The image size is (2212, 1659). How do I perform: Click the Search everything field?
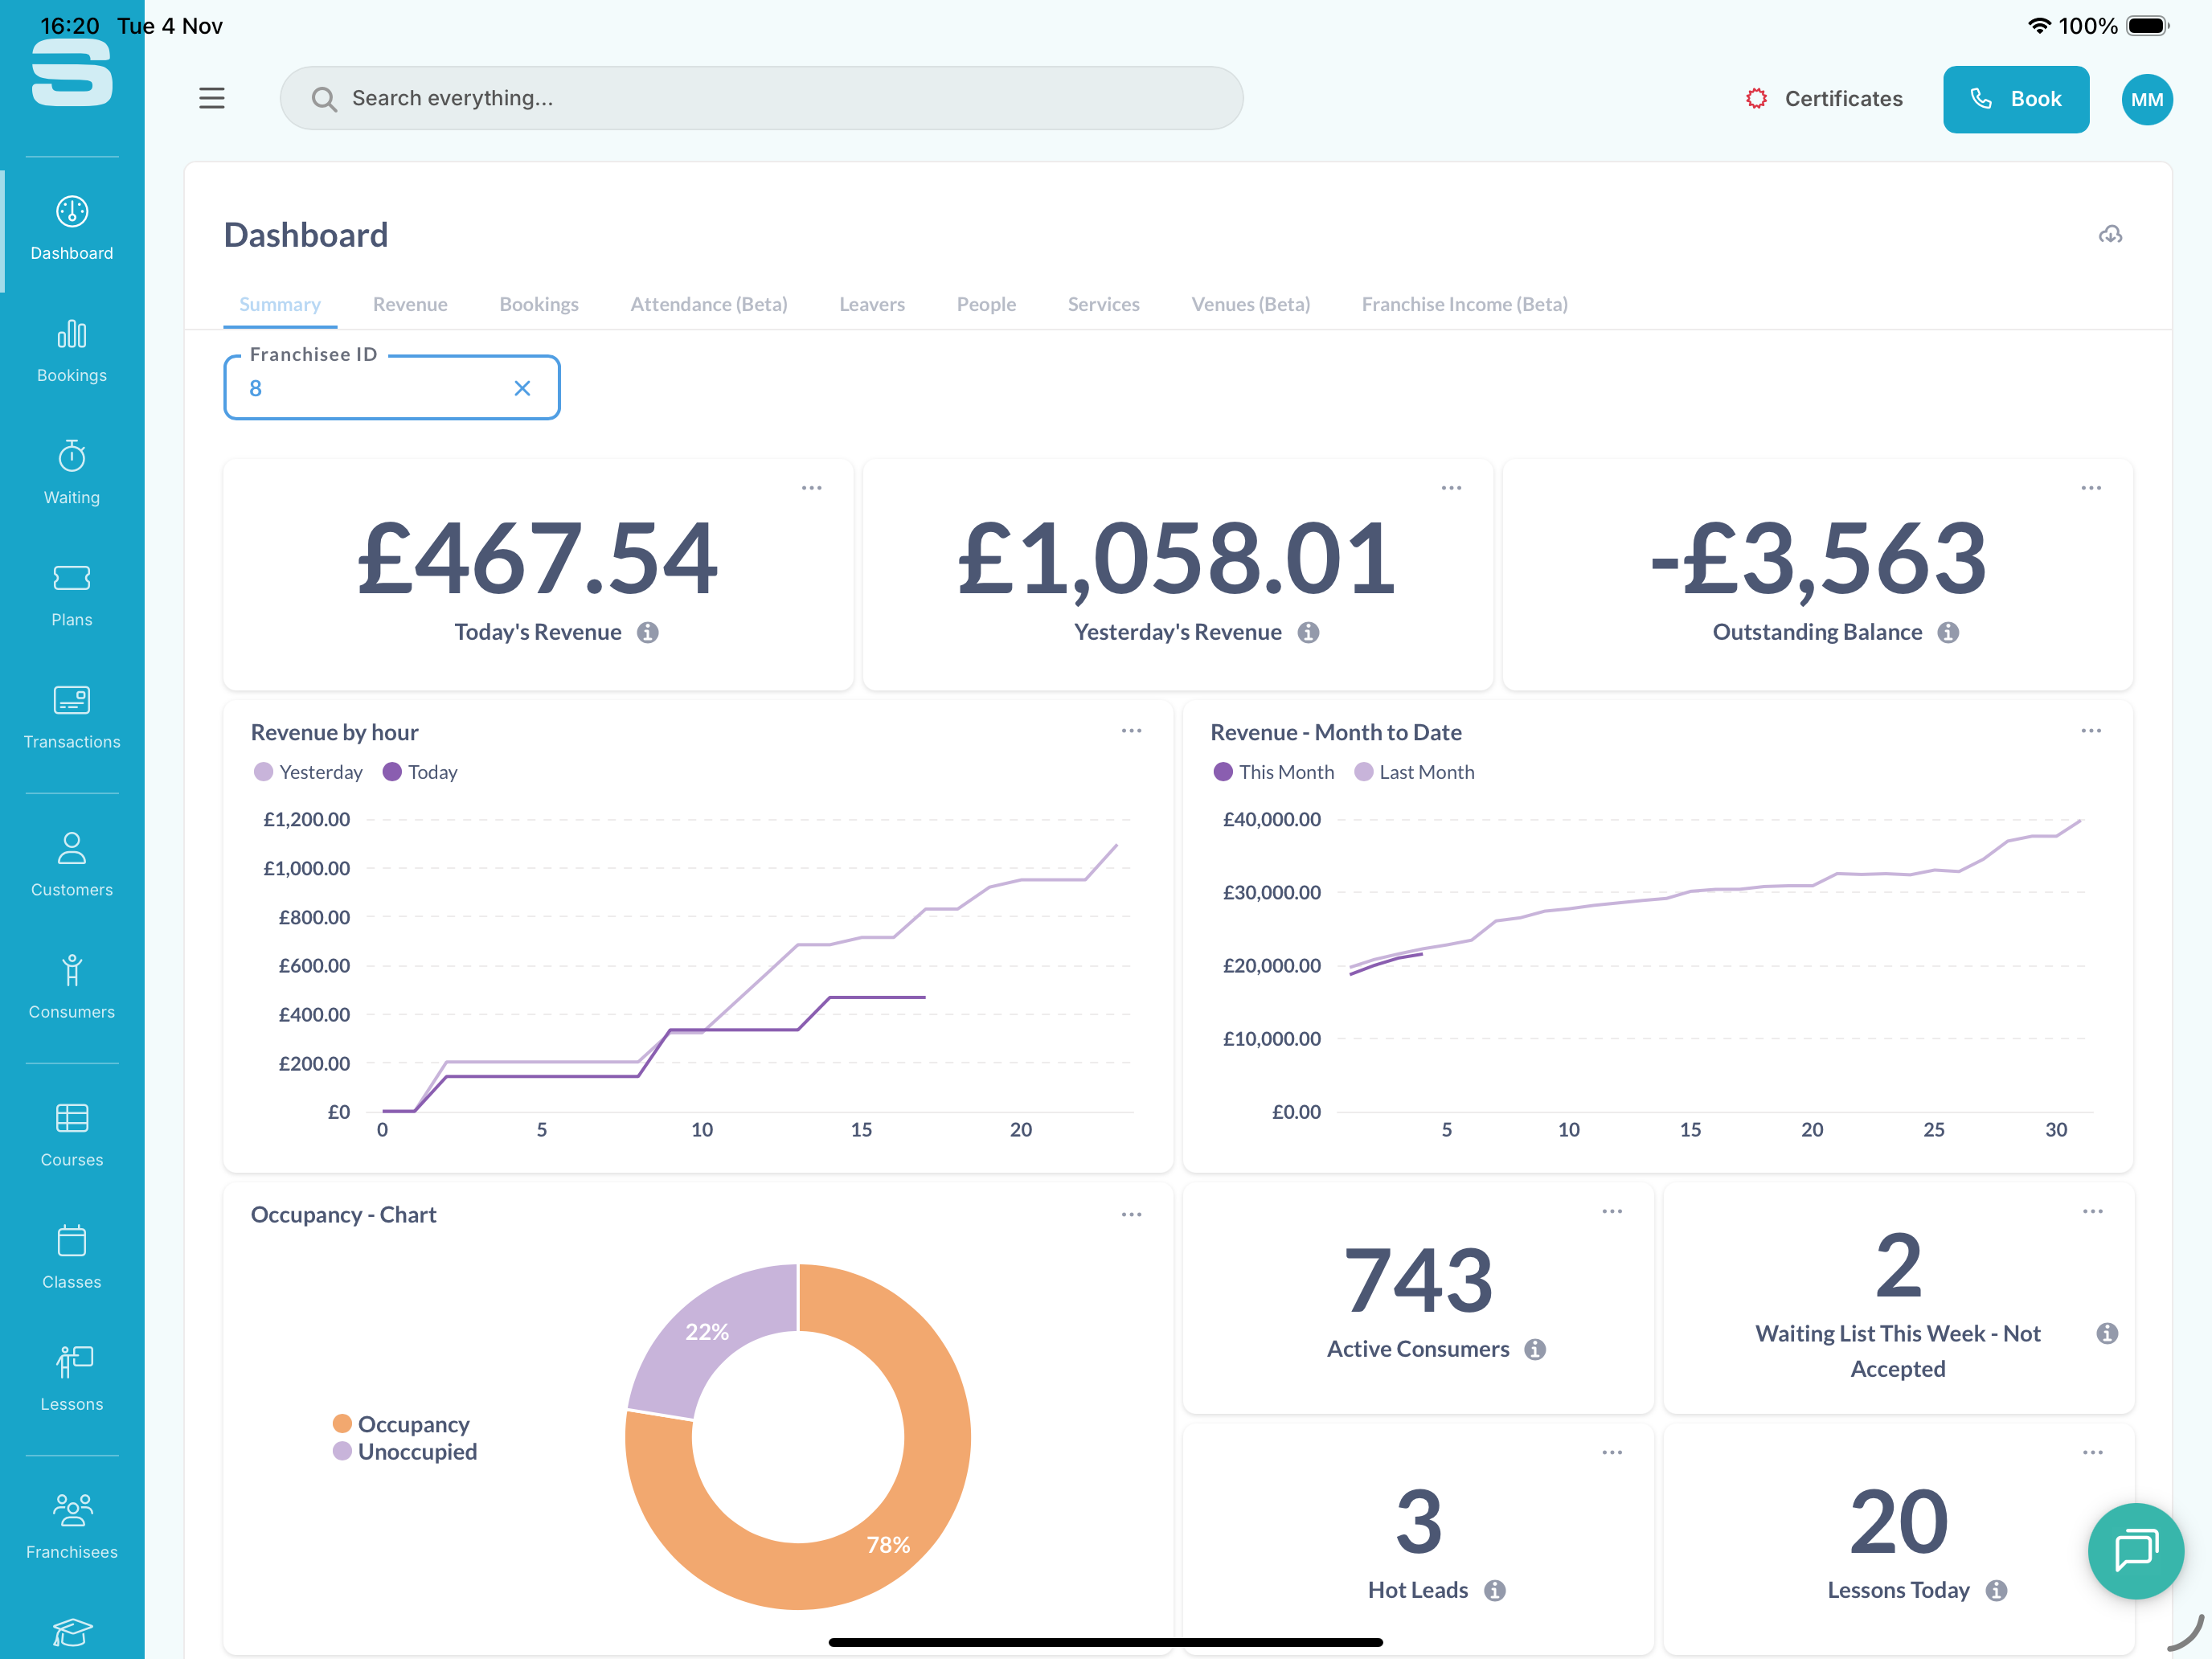tap(760, 98)
